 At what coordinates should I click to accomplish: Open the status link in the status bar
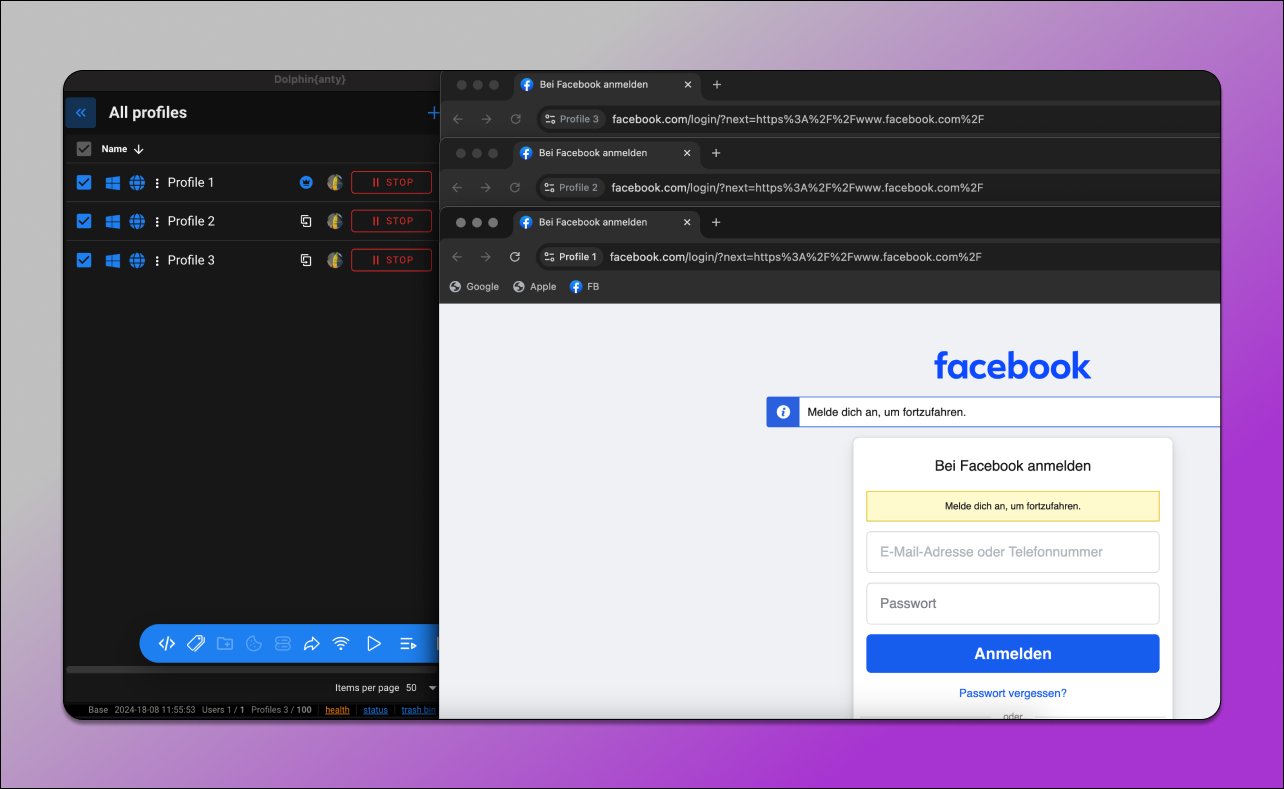point(375,711)
